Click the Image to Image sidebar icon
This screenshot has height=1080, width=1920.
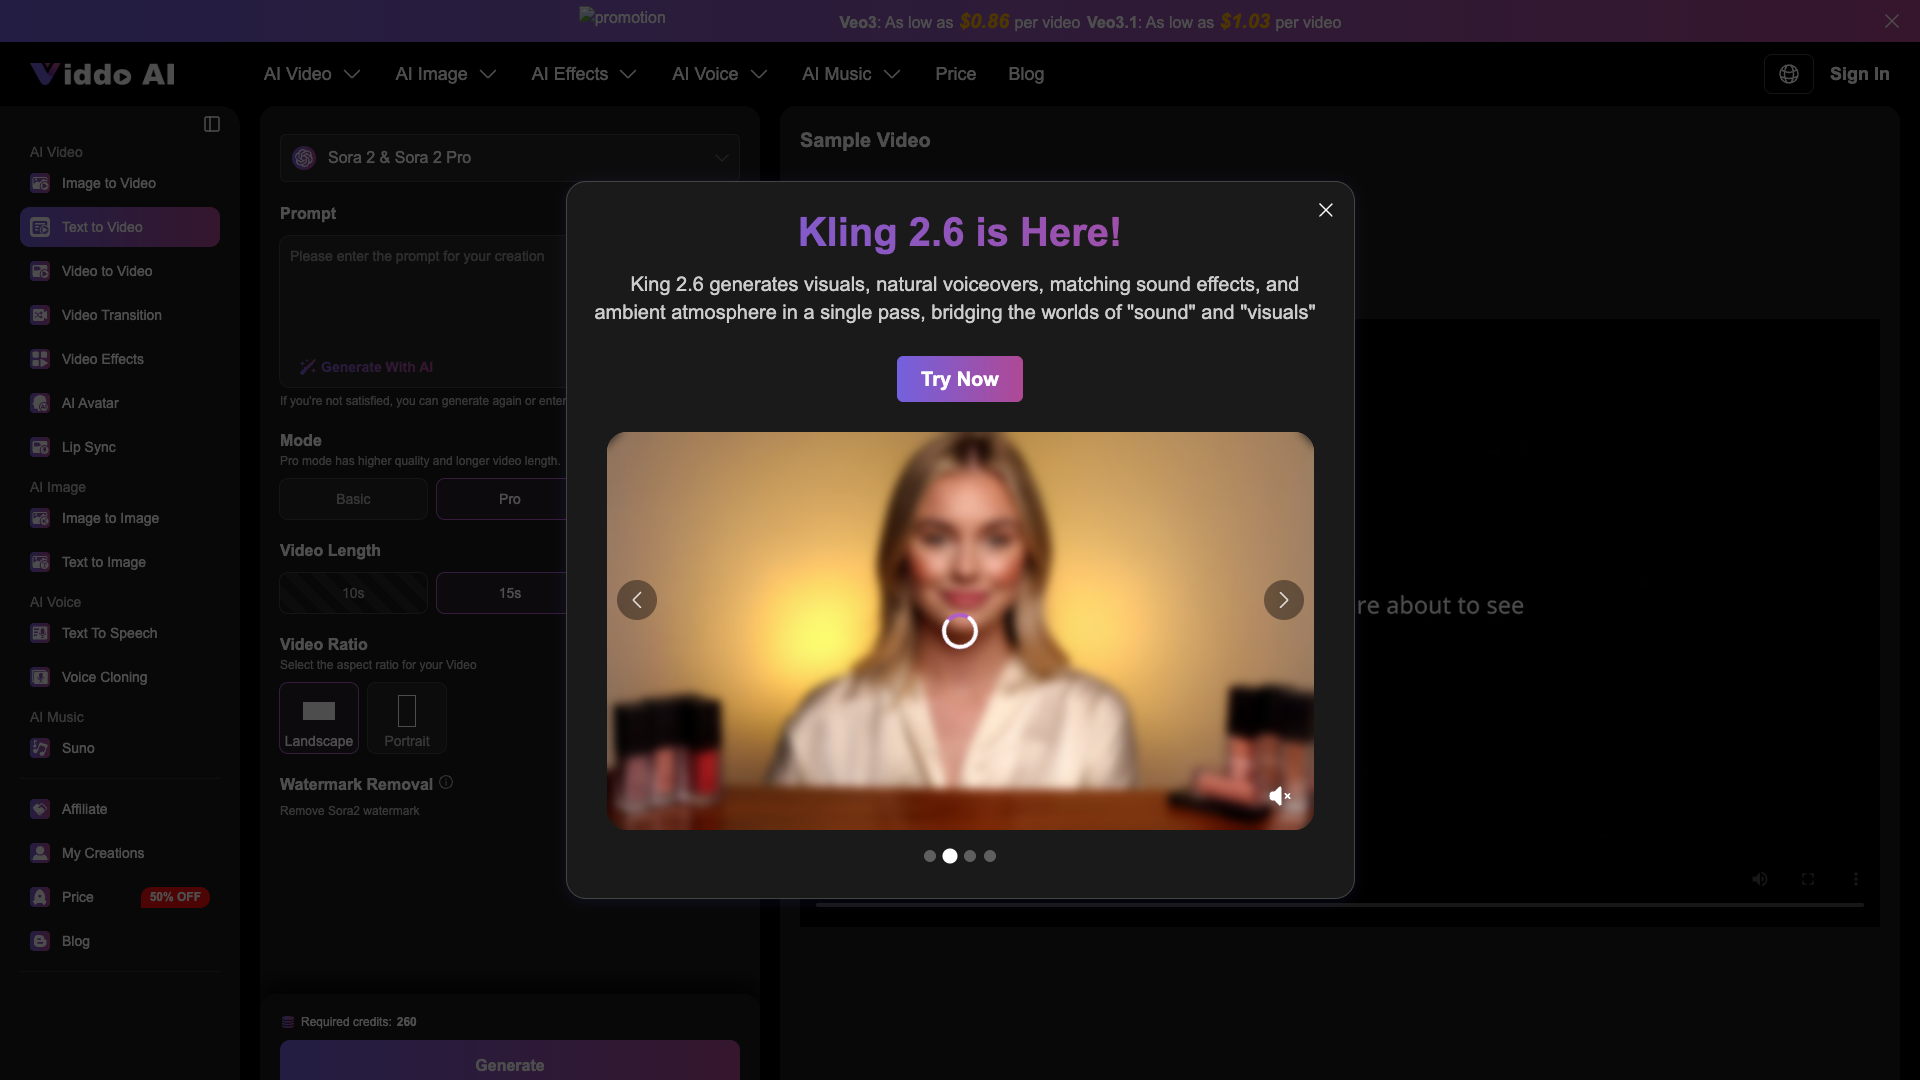[x=40, y=518]
